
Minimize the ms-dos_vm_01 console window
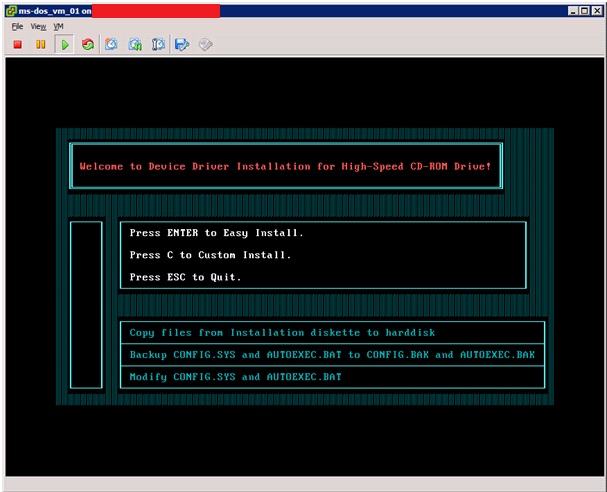coord(573,11)
